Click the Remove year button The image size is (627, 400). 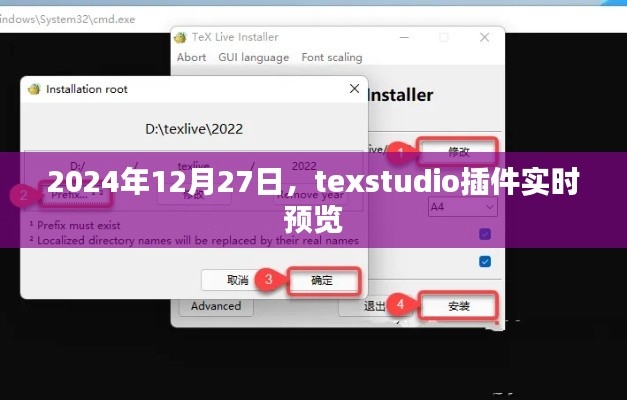(x=310, y=195)
